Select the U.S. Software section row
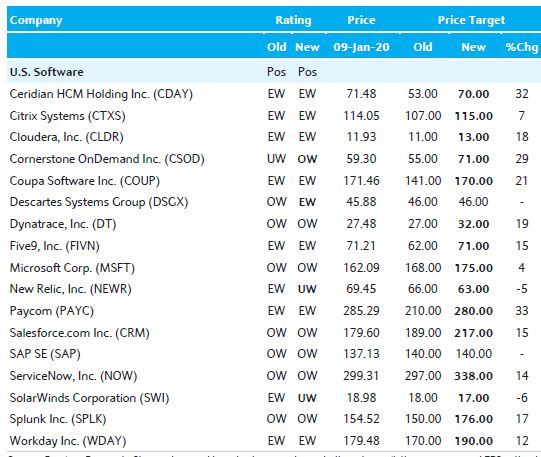The image size is (541, 457). click(274, 72)
